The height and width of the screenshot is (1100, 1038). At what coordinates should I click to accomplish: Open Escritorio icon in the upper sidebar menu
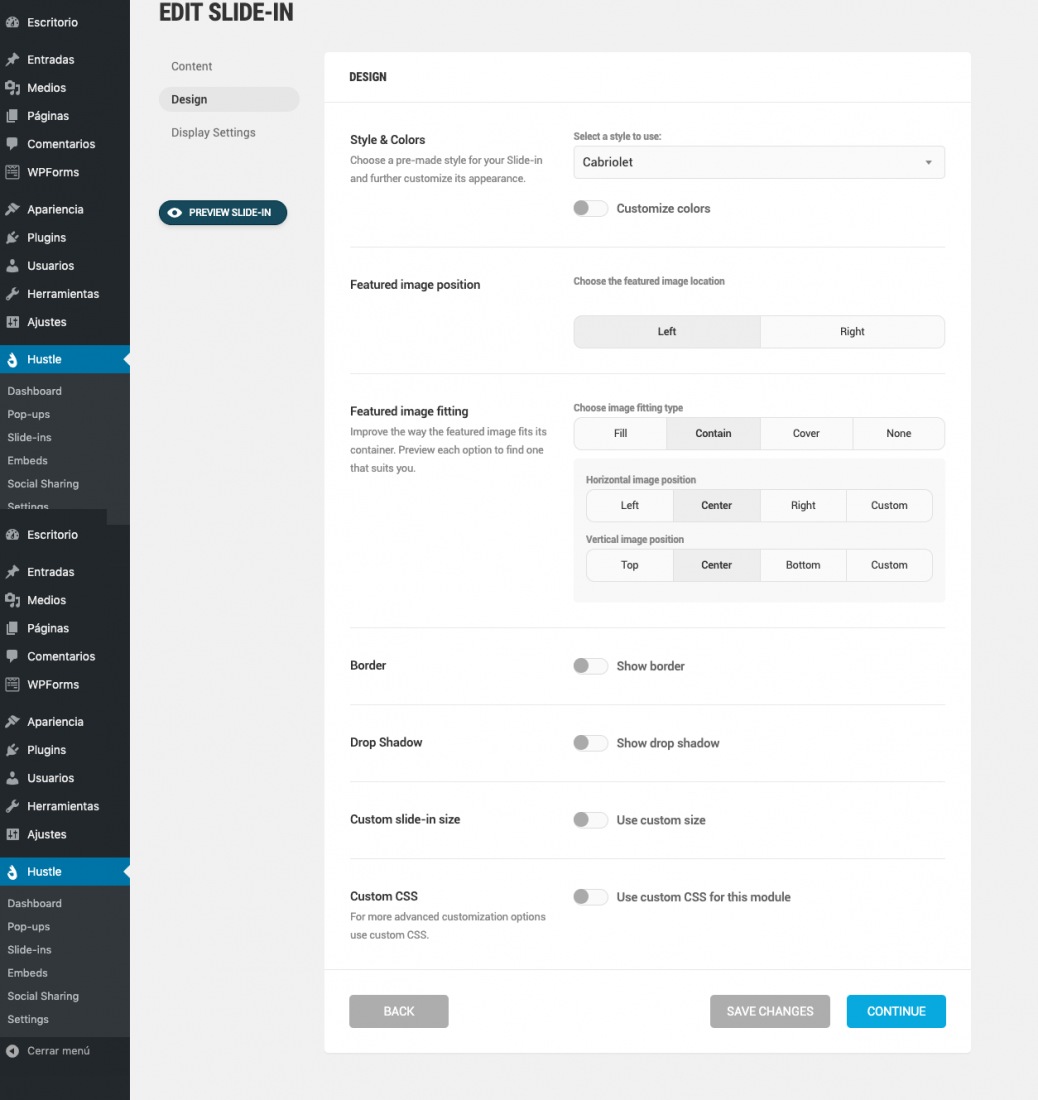point(12,22)
